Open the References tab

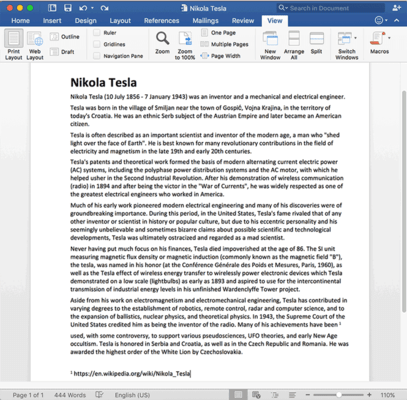coord(162,21)
